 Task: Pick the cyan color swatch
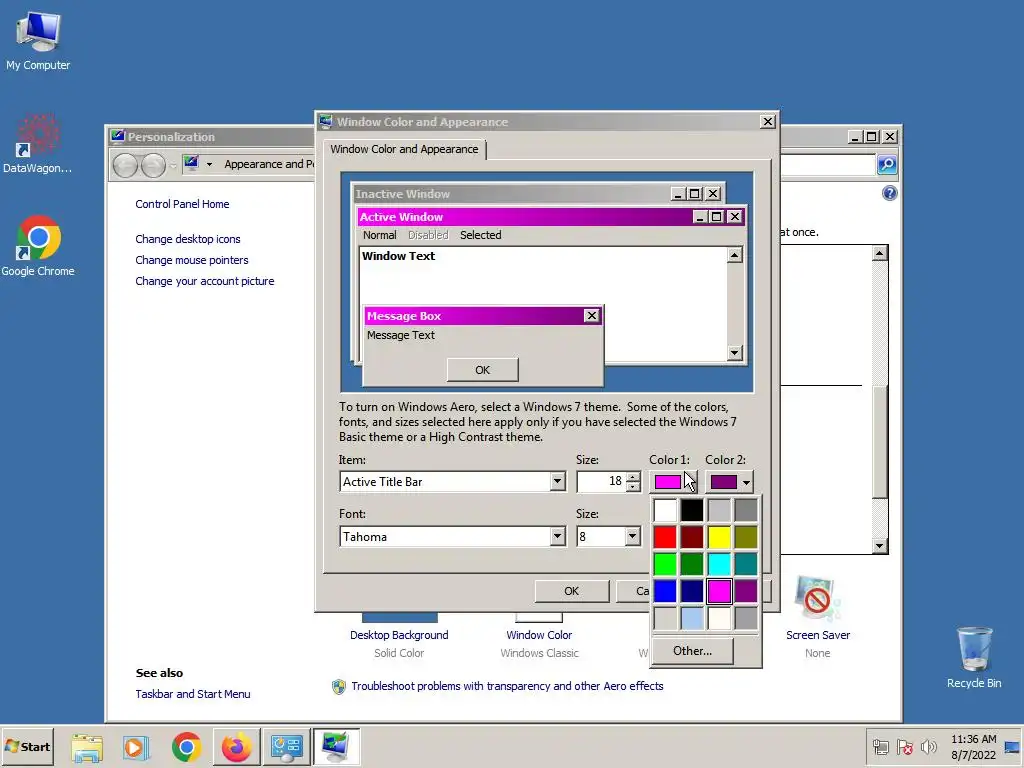719,564
